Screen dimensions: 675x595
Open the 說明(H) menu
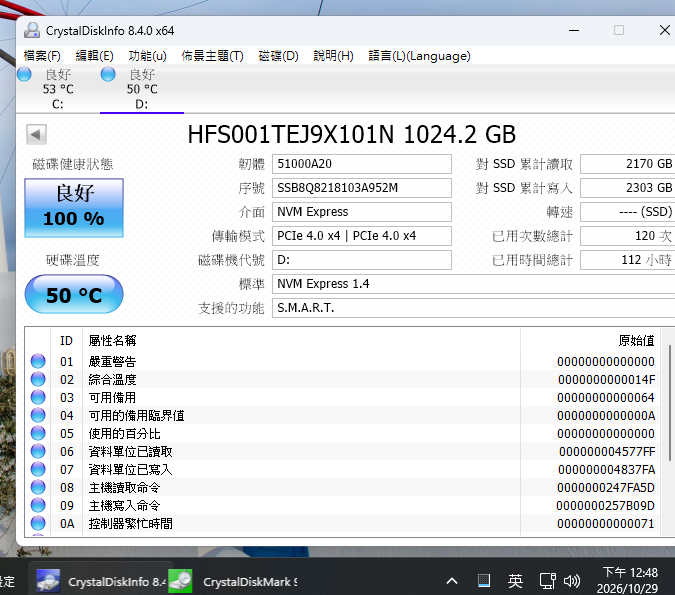333,56
